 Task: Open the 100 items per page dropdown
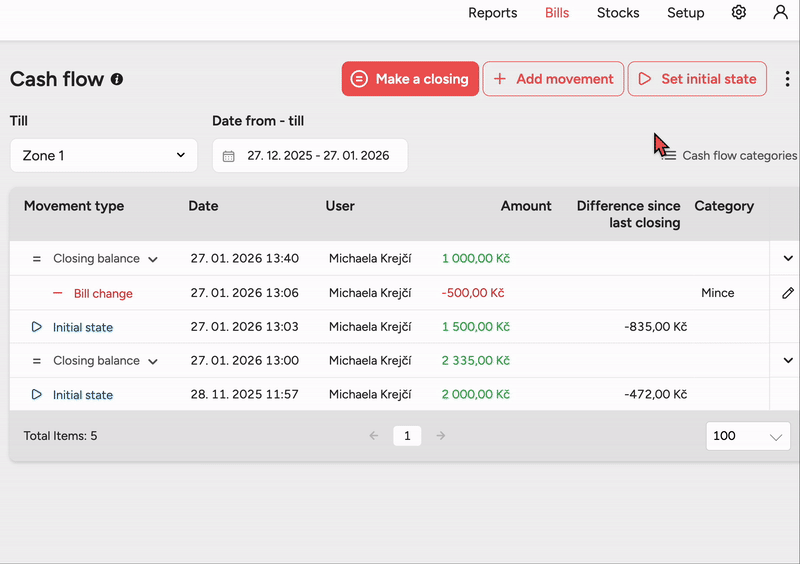click(747, 436)
